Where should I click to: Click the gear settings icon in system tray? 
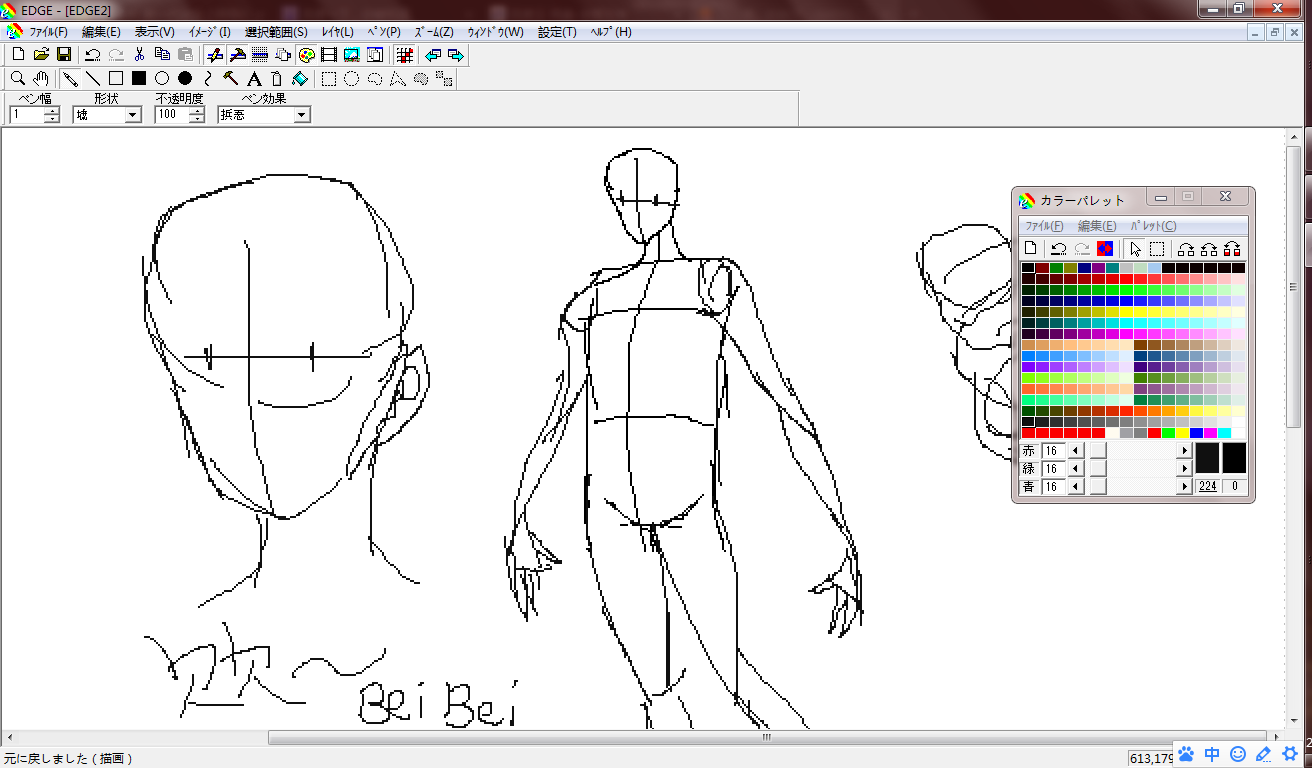(x=1290, y=754)
